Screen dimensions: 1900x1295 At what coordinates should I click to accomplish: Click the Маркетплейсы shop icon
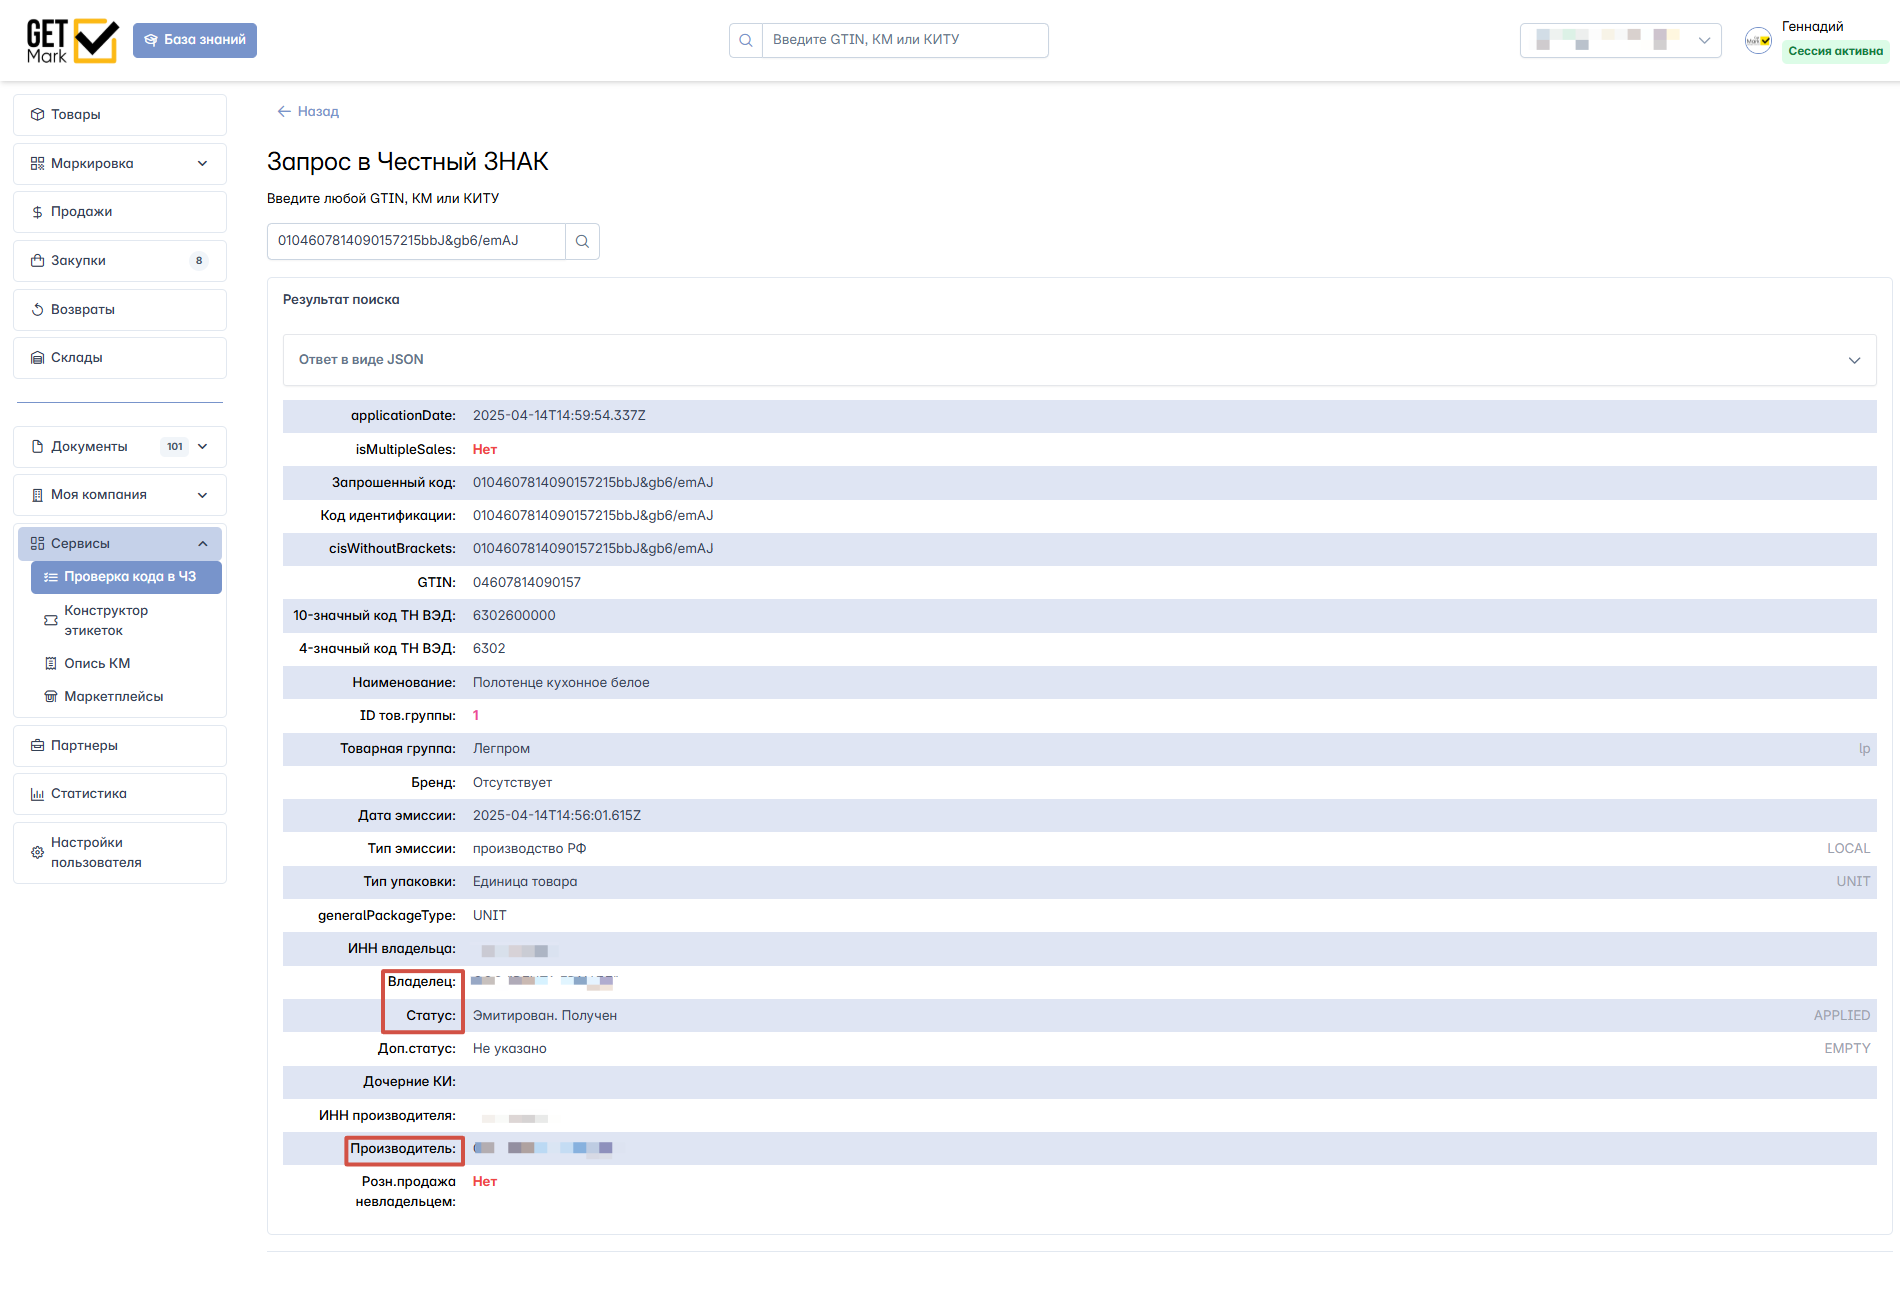51,697
